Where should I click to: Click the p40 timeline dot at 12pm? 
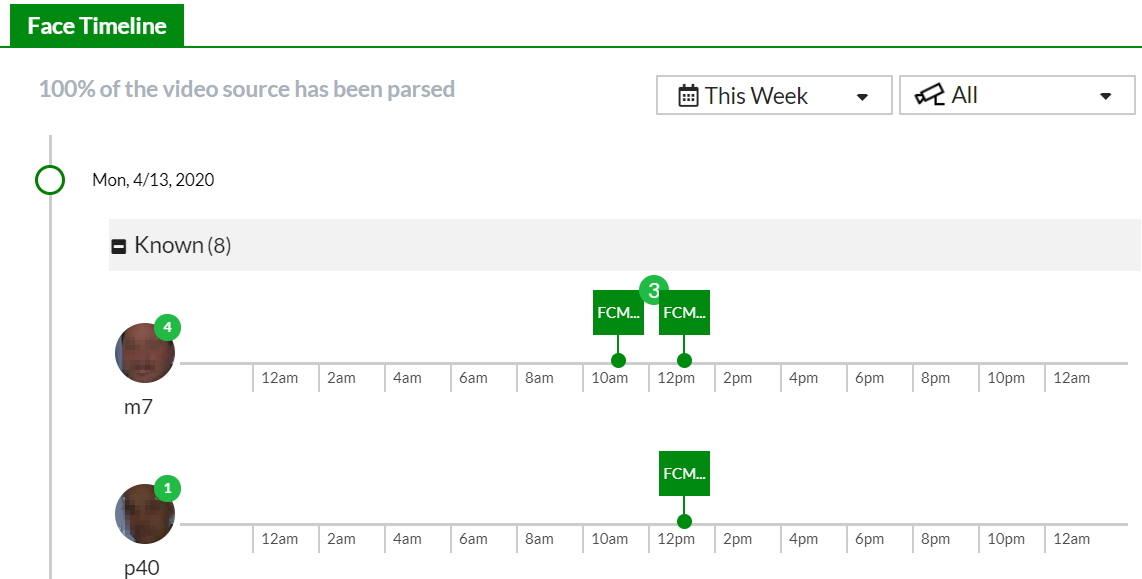pyautogui.click(x=684, y=521)
